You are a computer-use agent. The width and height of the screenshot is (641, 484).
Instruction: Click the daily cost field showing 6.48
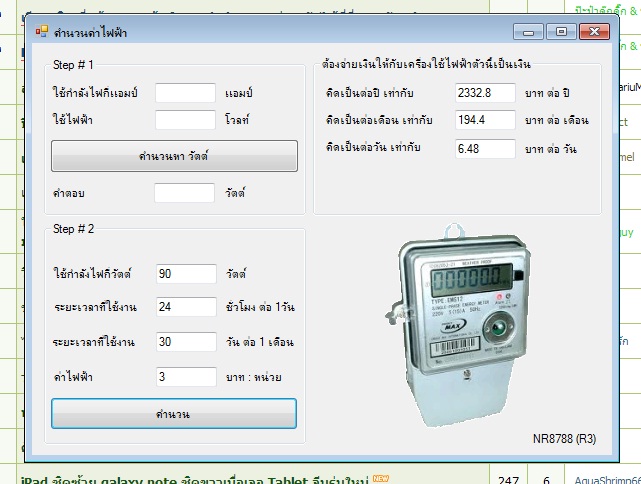pyautogui.click(x=485, y=148)
